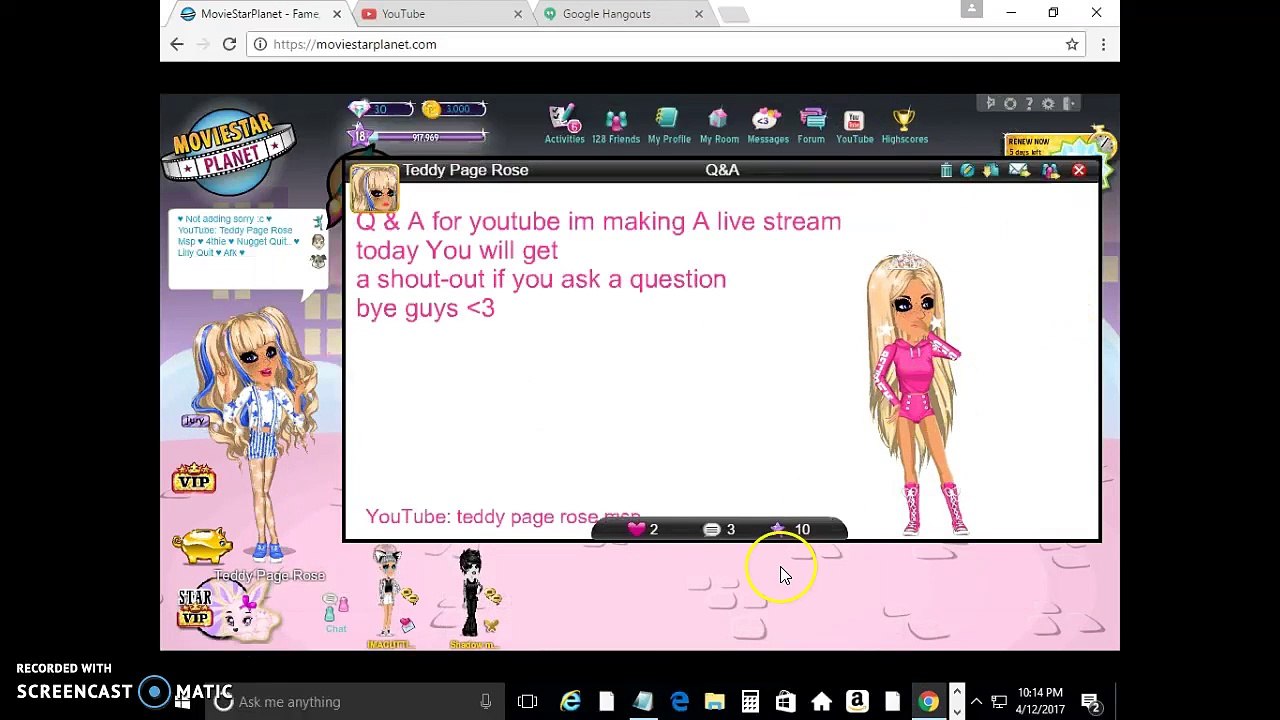Click the Star VIP badge

(195, 608)
